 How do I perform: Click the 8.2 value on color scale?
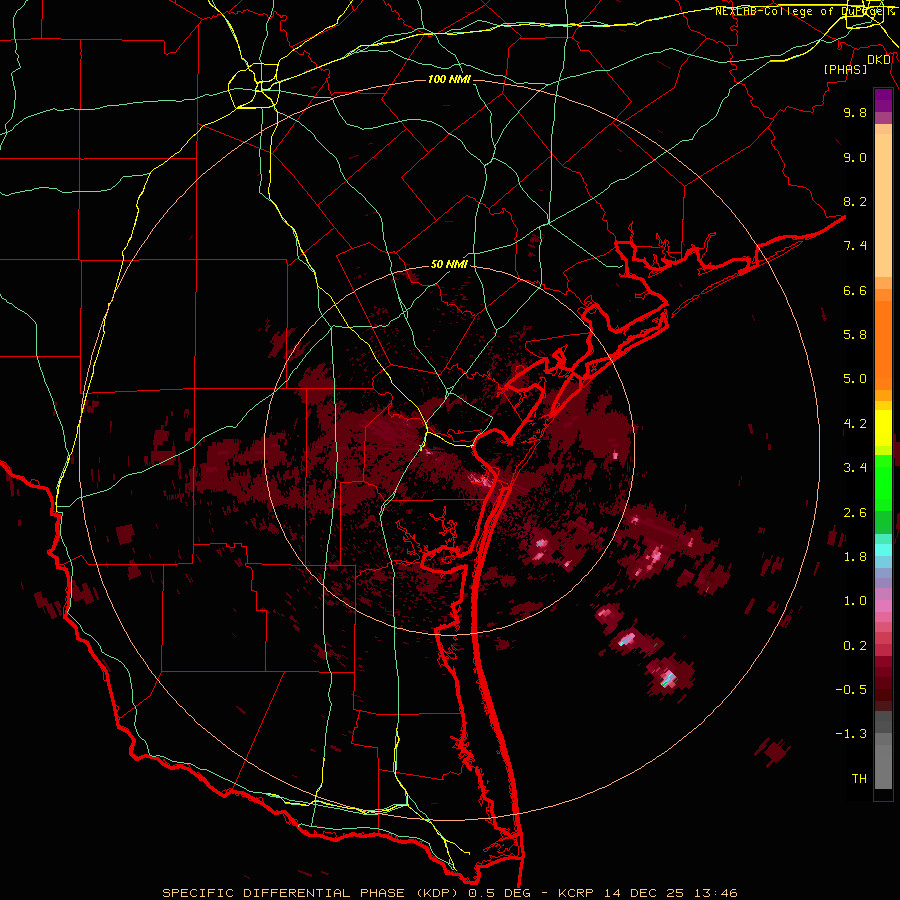[x=855, y=201]
